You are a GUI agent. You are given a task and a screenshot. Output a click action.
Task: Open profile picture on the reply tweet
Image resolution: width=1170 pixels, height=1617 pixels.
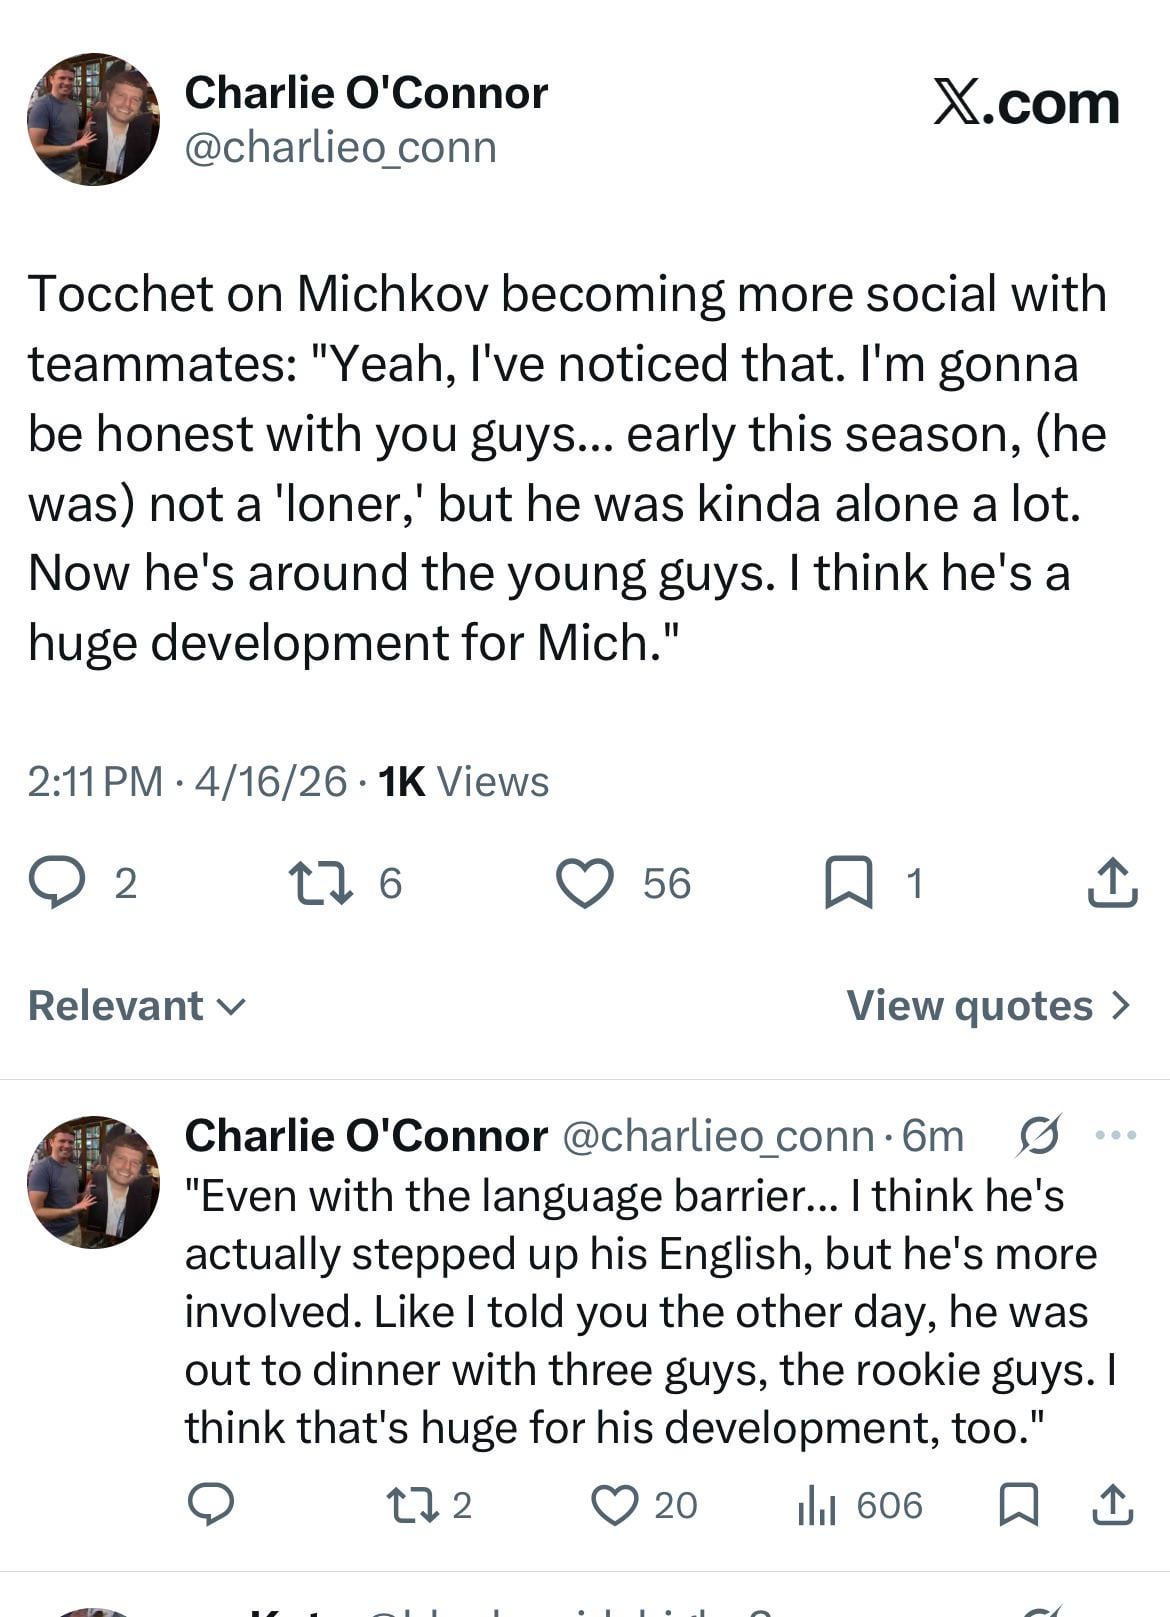[93, 1182]
